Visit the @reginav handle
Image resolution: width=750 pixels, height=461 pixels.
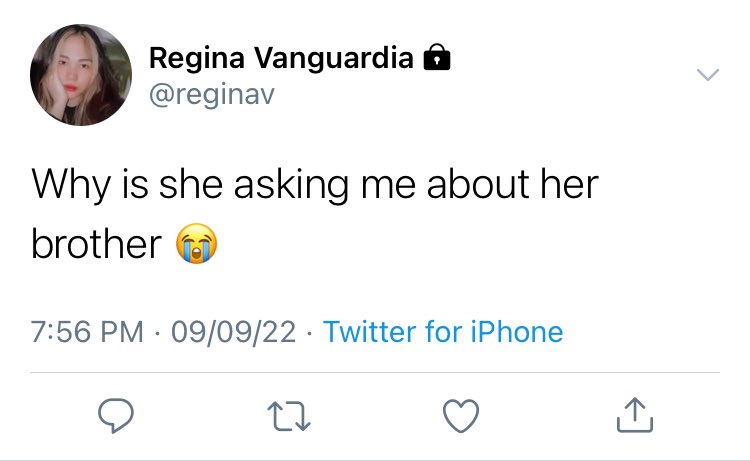(212, 95)
